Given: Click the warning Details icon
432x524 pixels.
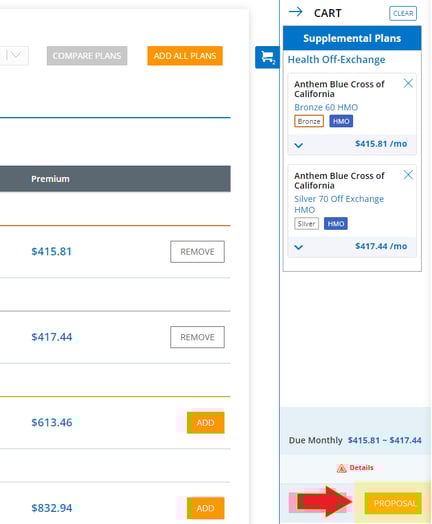Looking at the screenshot, I should pos(341,468).
